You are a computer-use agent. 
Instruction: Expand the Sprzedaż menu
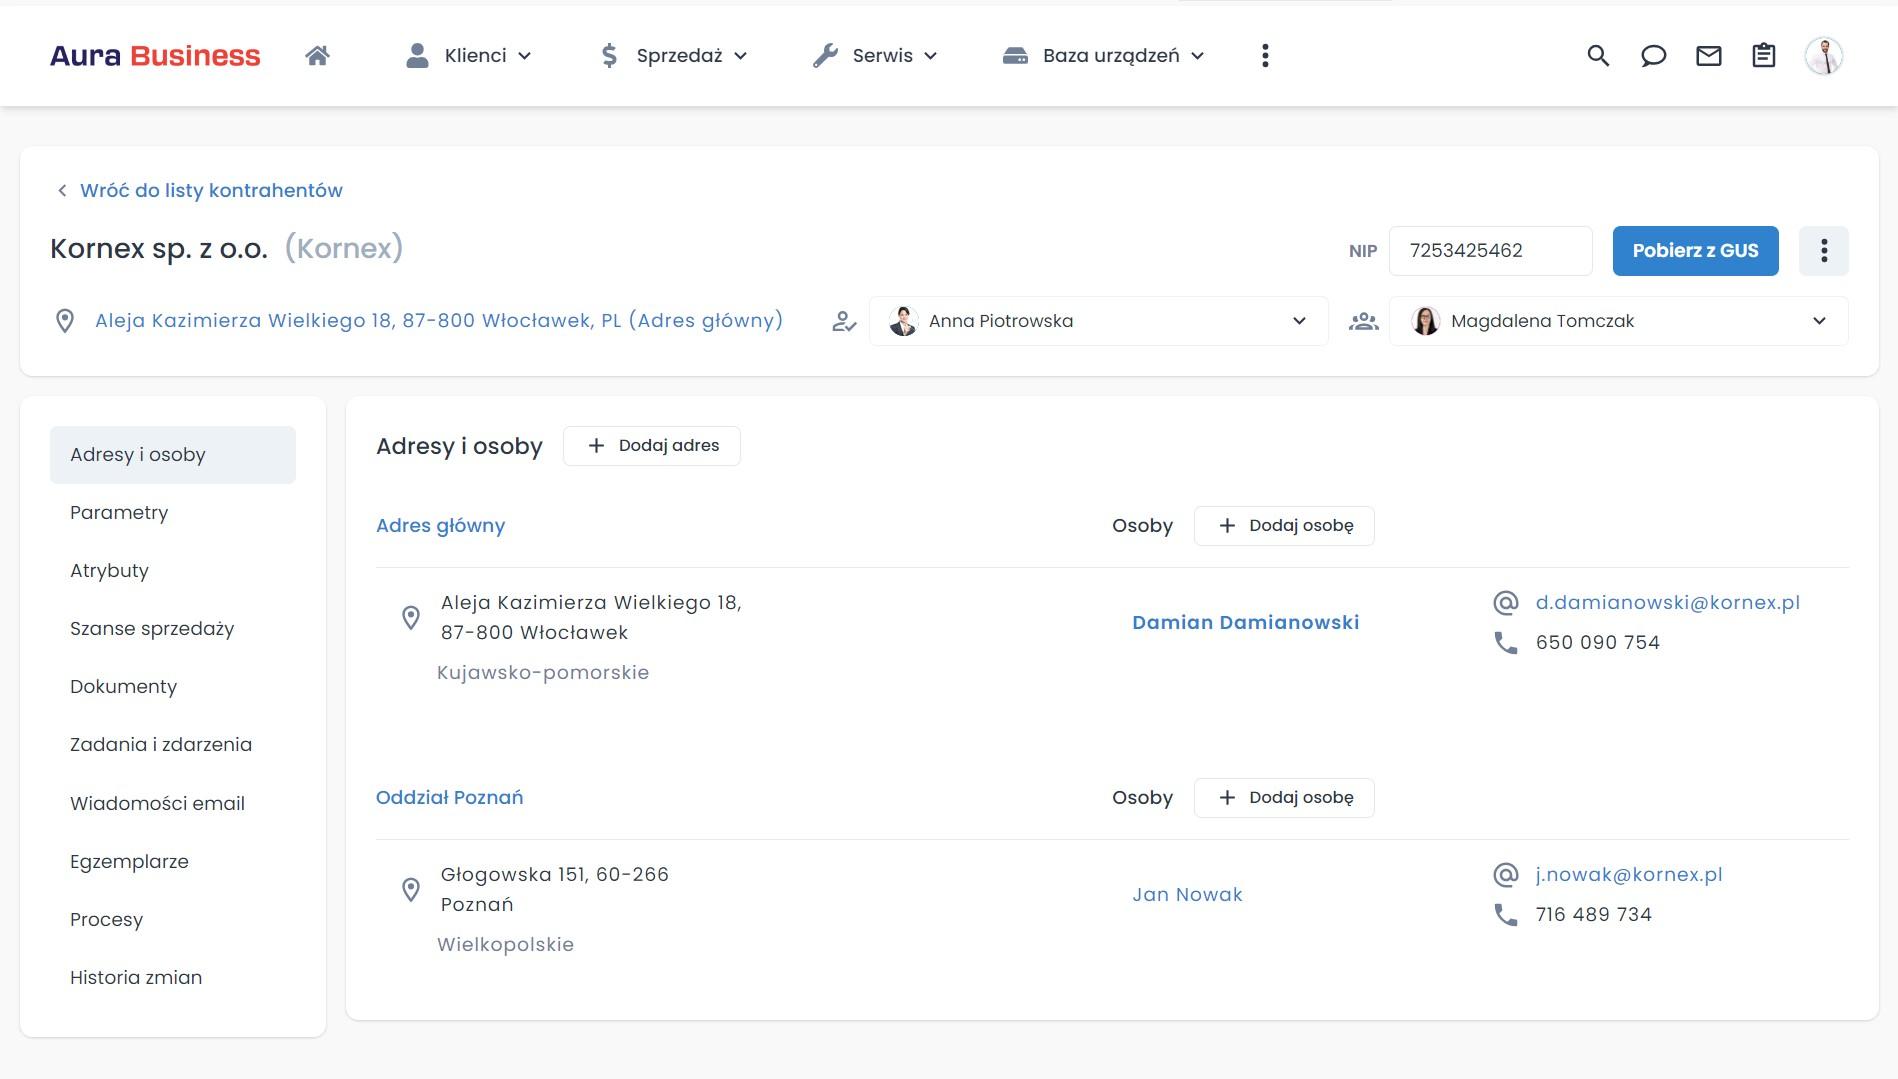(673, 56)
